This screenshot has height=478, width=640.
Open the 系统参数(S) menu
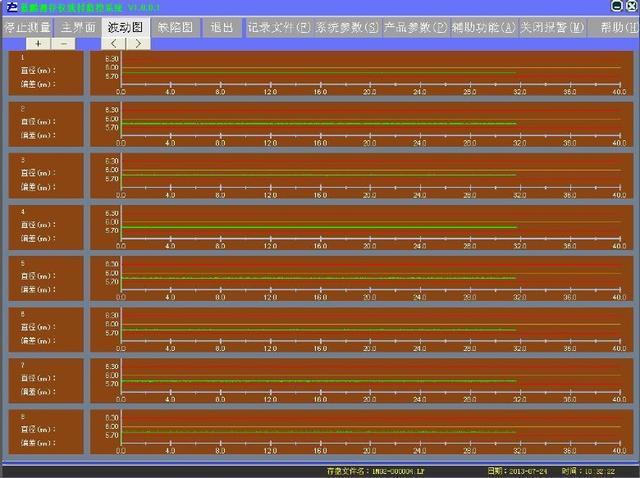pyautogui.click(x=346, y=28)
